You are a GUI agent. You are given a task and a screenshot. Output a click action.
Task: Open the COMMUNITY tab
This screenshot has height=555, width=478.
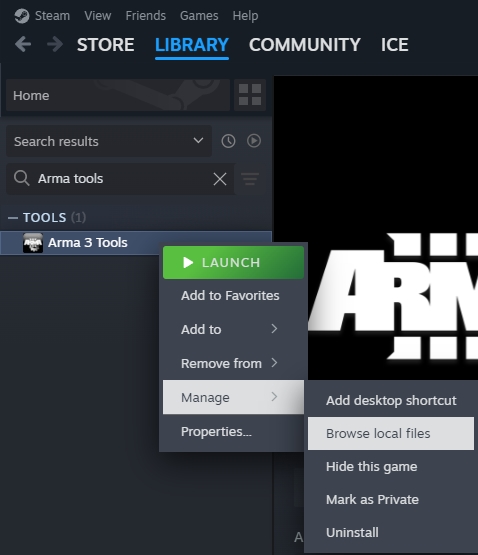click(305, 45)
